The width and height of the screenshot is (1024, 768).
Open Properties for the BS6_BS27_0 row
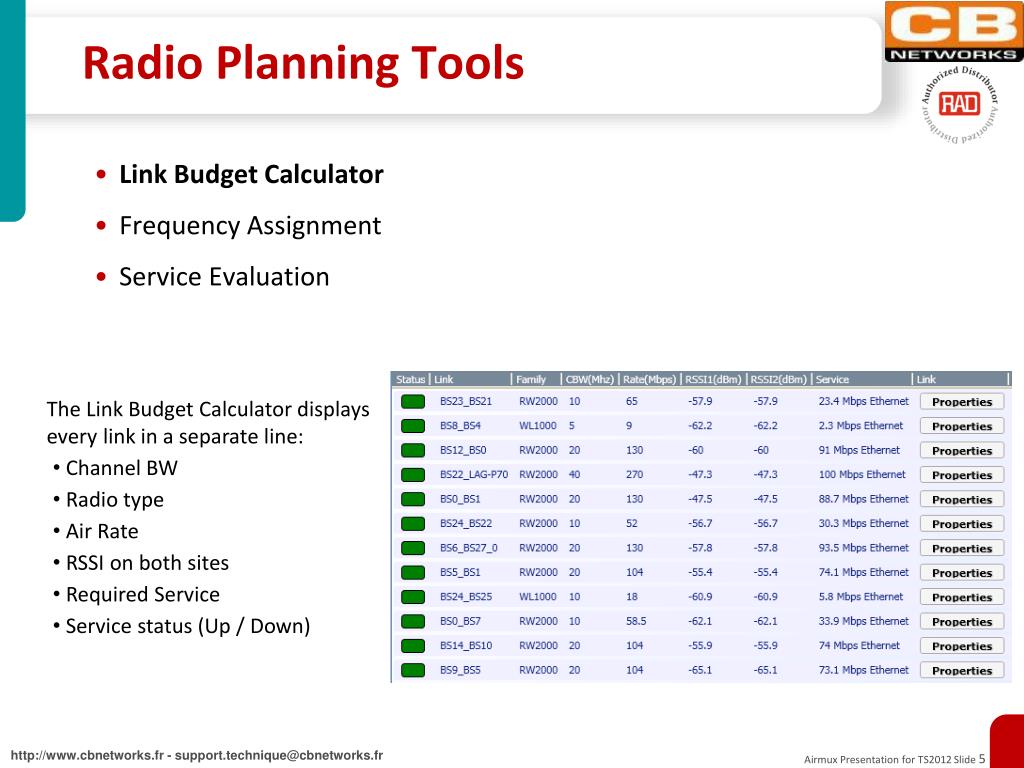pos(961,548)
